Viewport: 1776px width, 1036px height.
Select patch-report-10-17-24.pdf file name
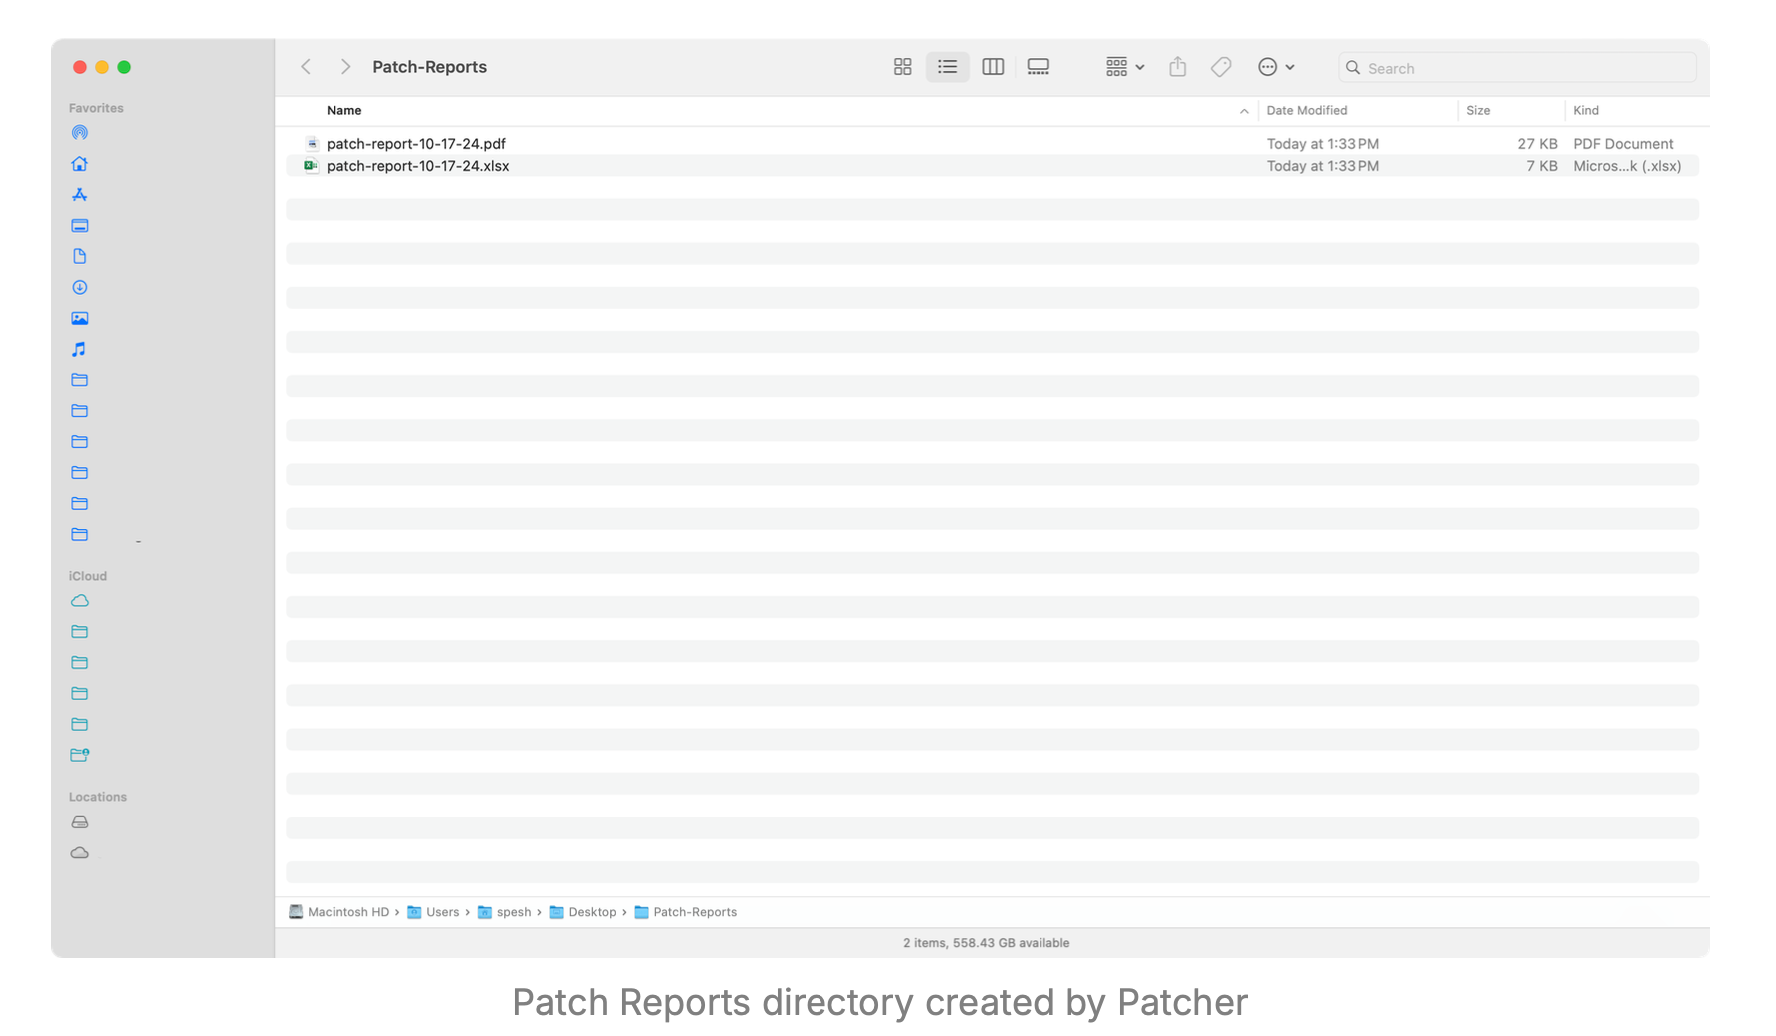416,144
